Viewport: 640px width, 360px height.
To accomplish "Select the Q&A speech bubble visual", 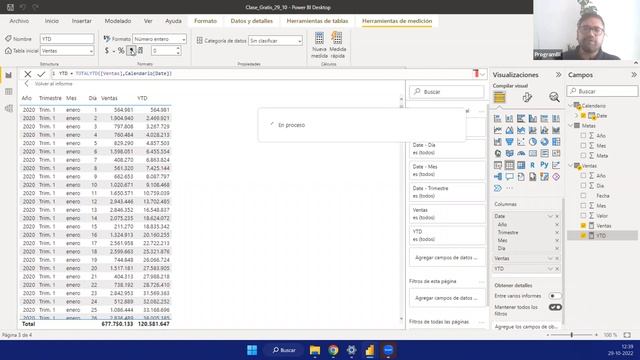I will pyautogui.click(x=509, y=177).
